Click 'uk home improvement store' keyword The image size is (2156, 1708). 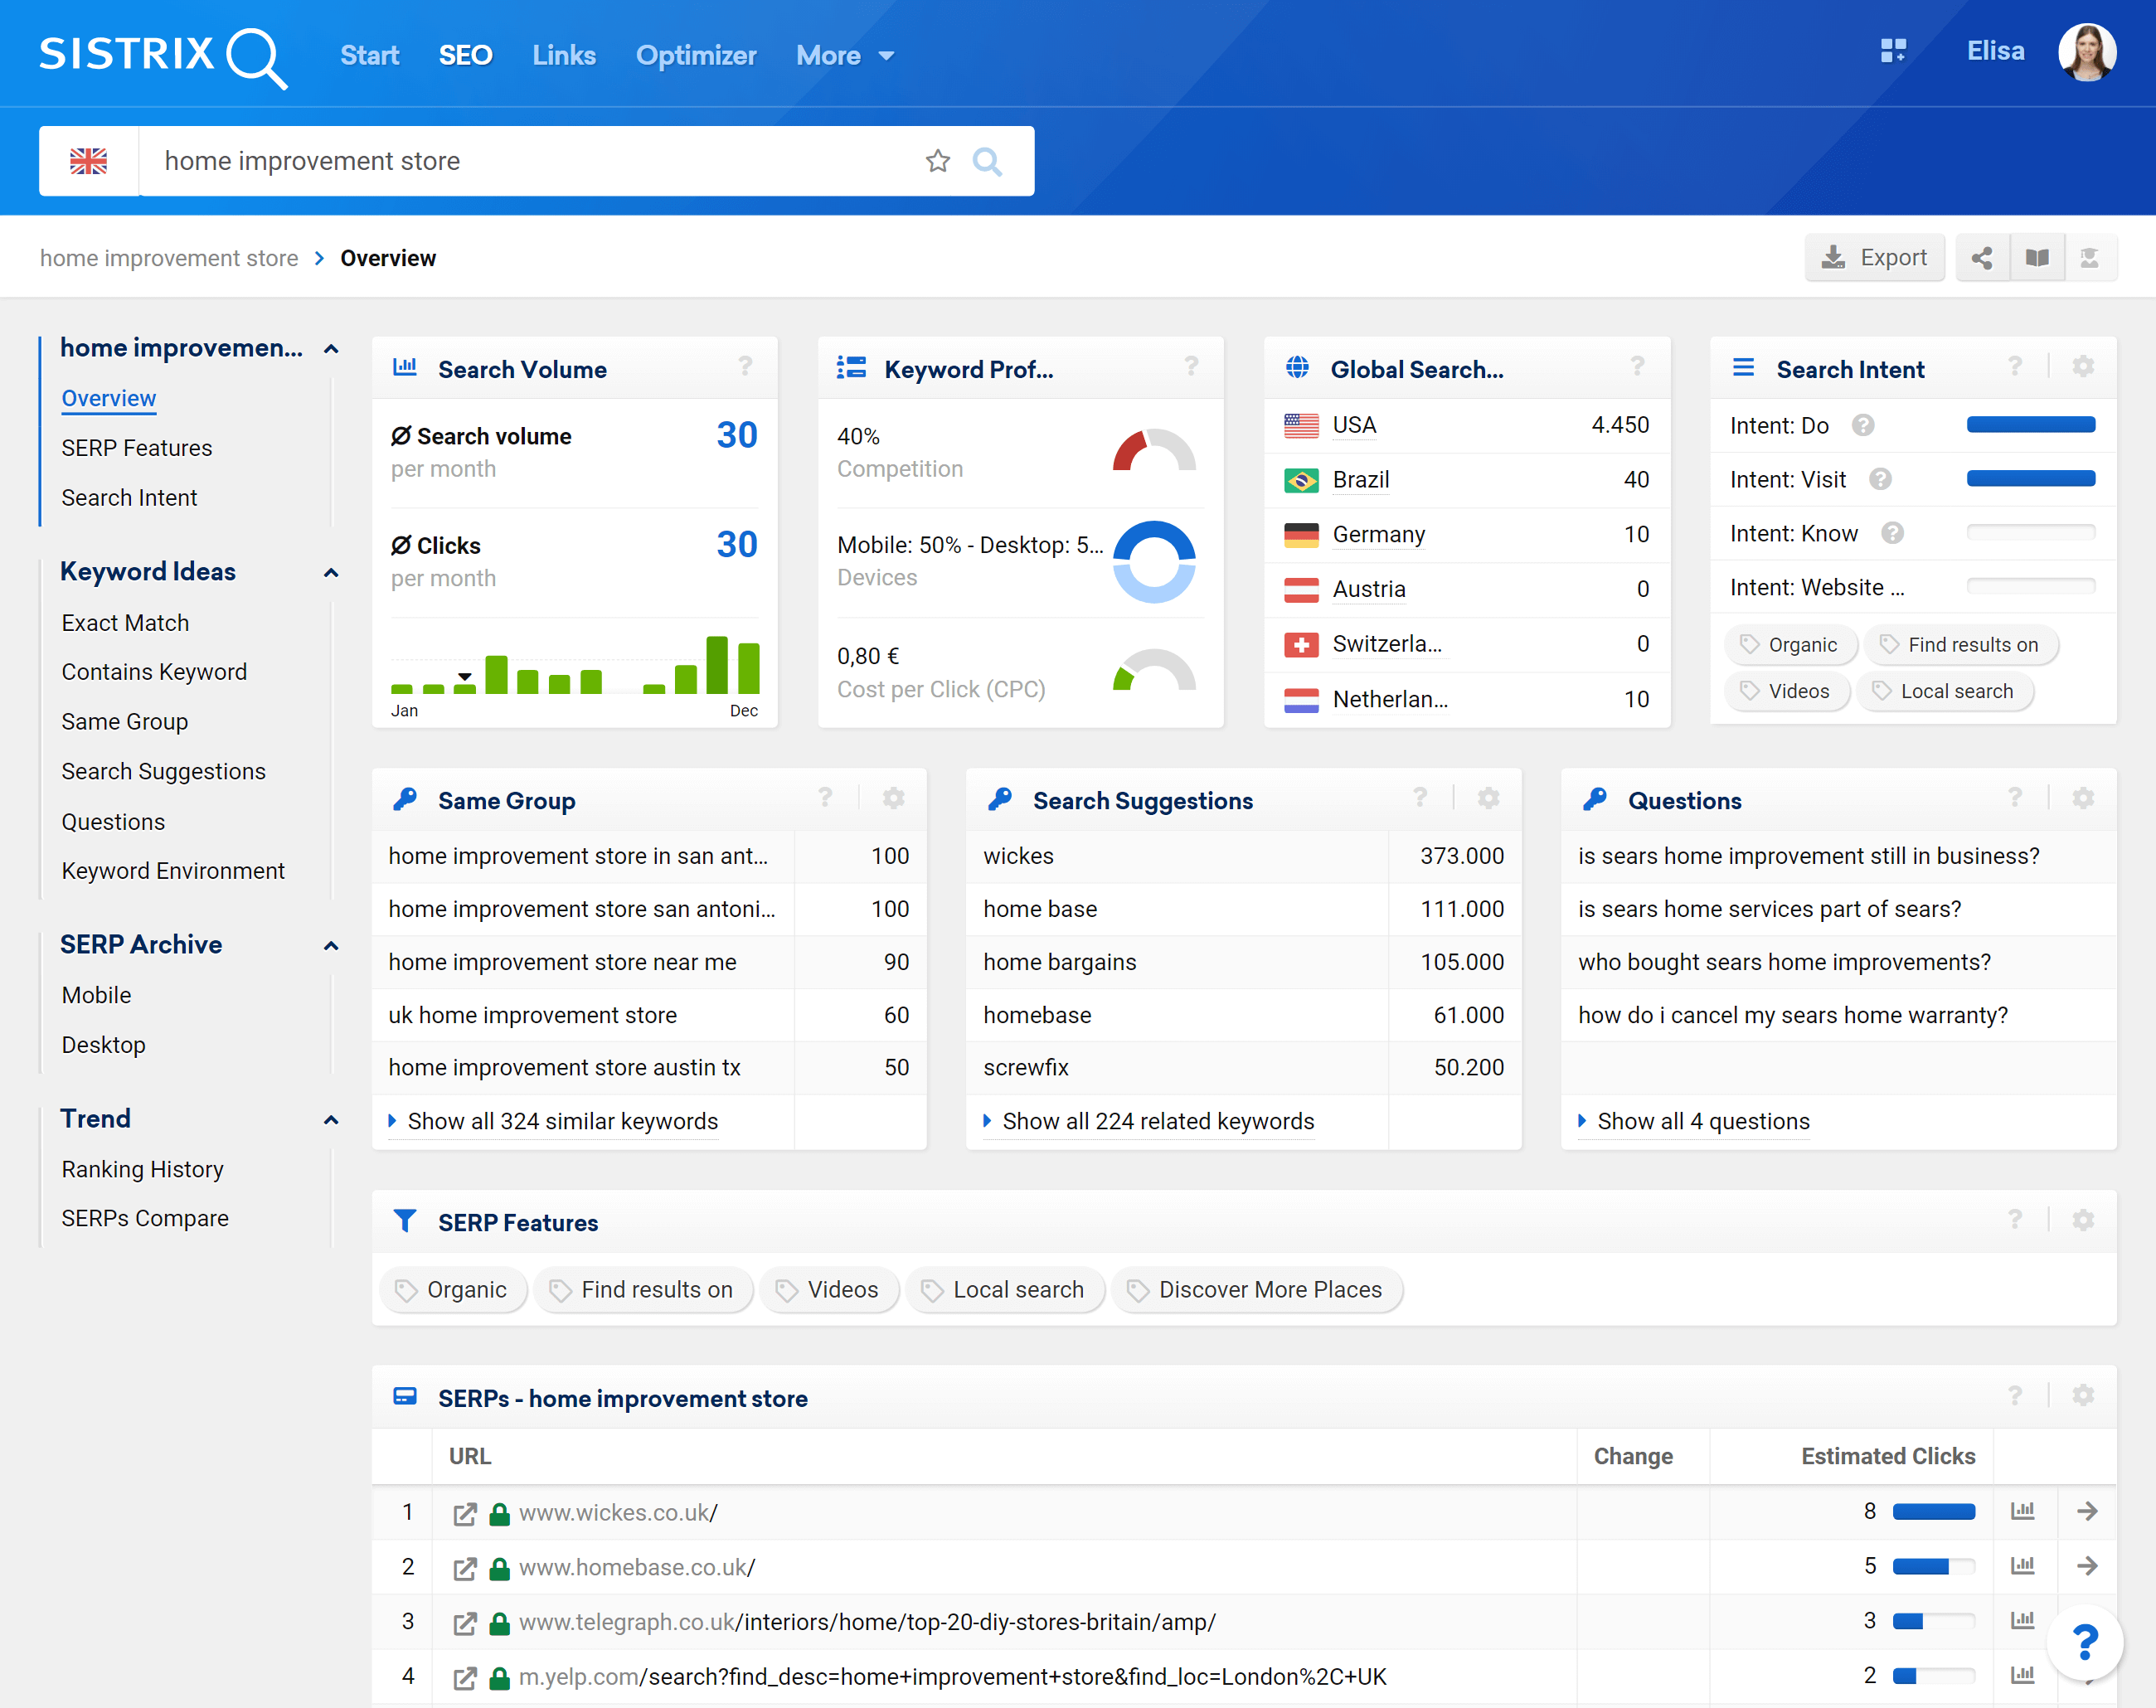532,1015
